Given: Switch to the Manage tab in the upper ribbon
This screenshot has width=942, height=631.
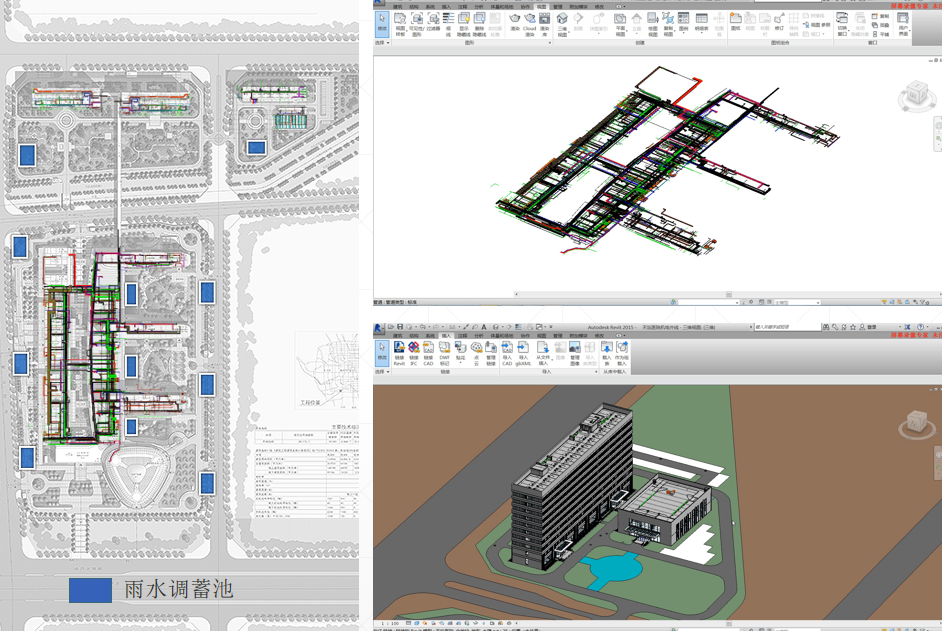Looking at the screenshot, I should tap(558, 6).
